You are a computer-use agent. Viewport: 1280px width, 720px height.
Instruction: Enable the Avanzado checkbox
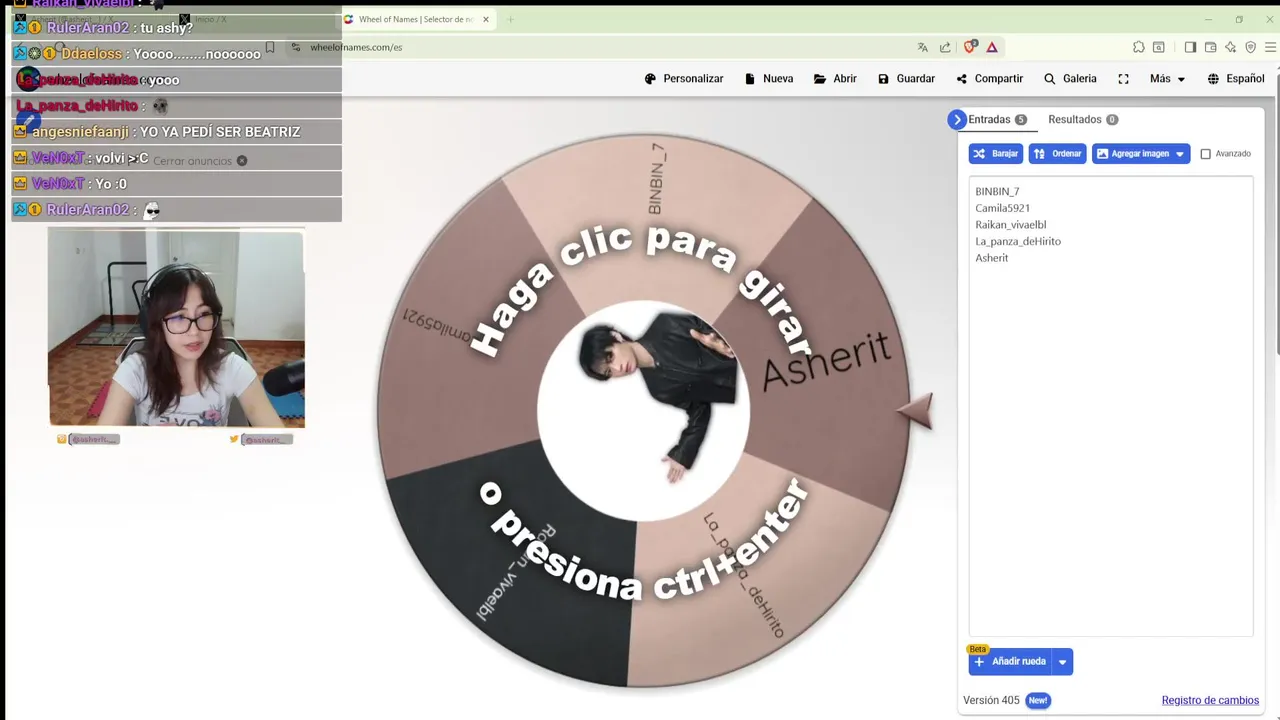[1205, 154]
